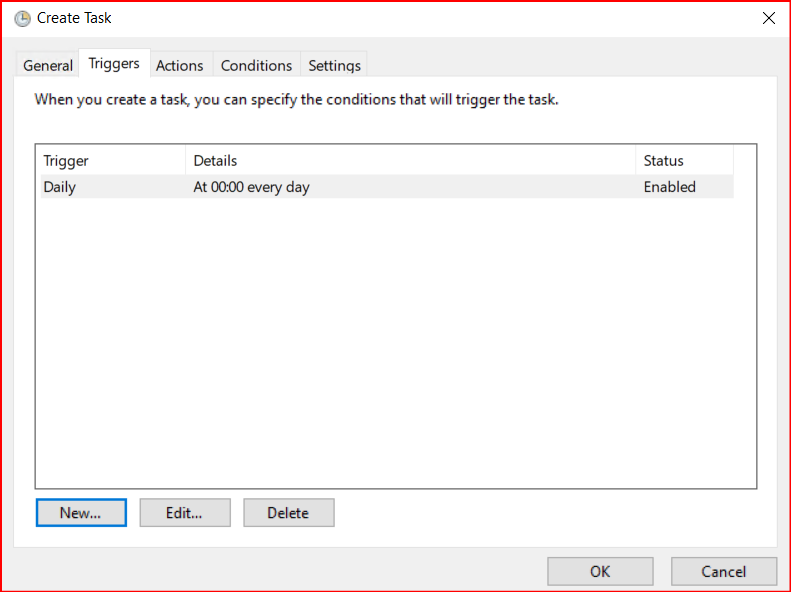Go to the Conditions tab
Viewport: 791px width, 592px height.
coord(256,65)
